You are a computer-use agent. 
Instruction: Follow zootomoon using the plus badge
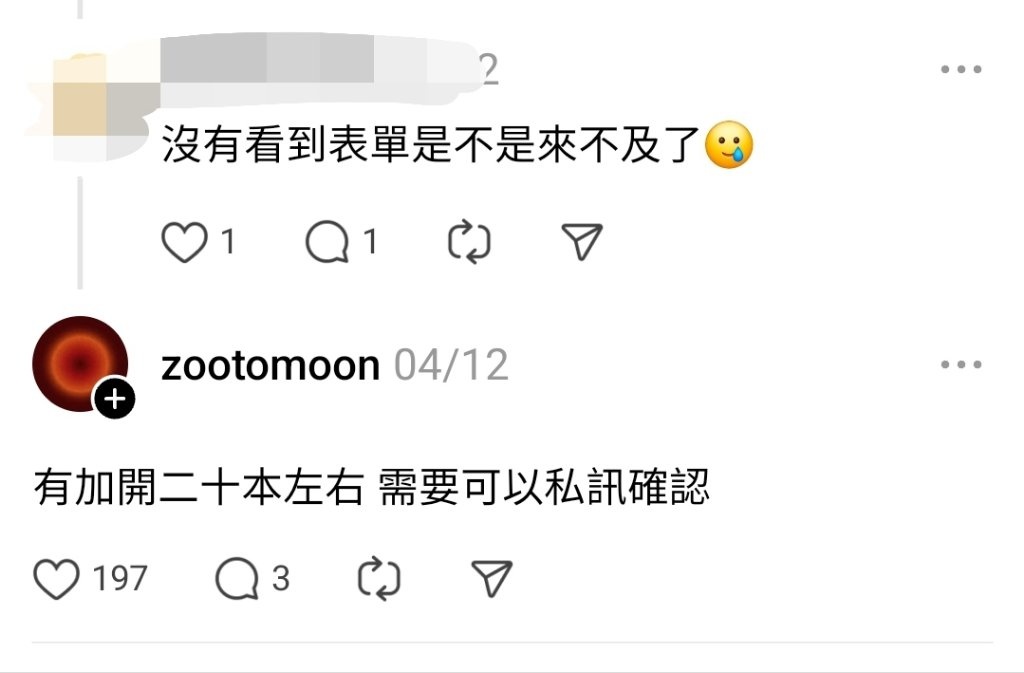115,398
